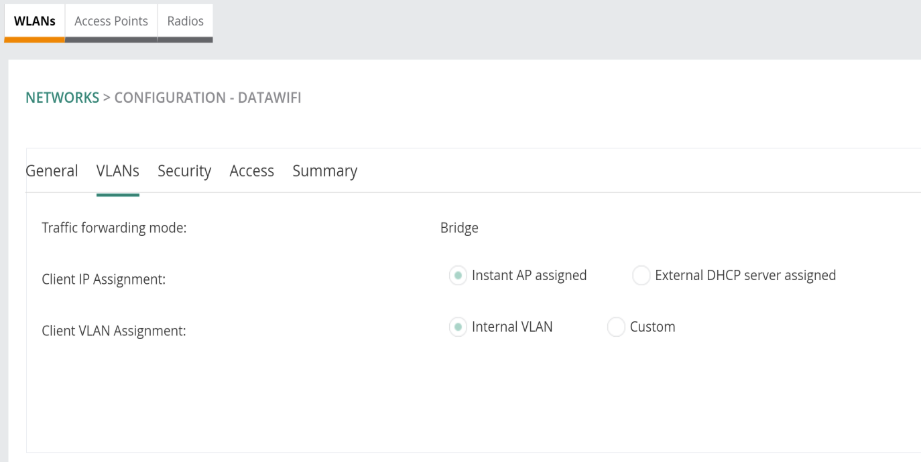This screenshot has width=921, height=462.
Task: Open the Access Points tab
Action: [111, 21]
